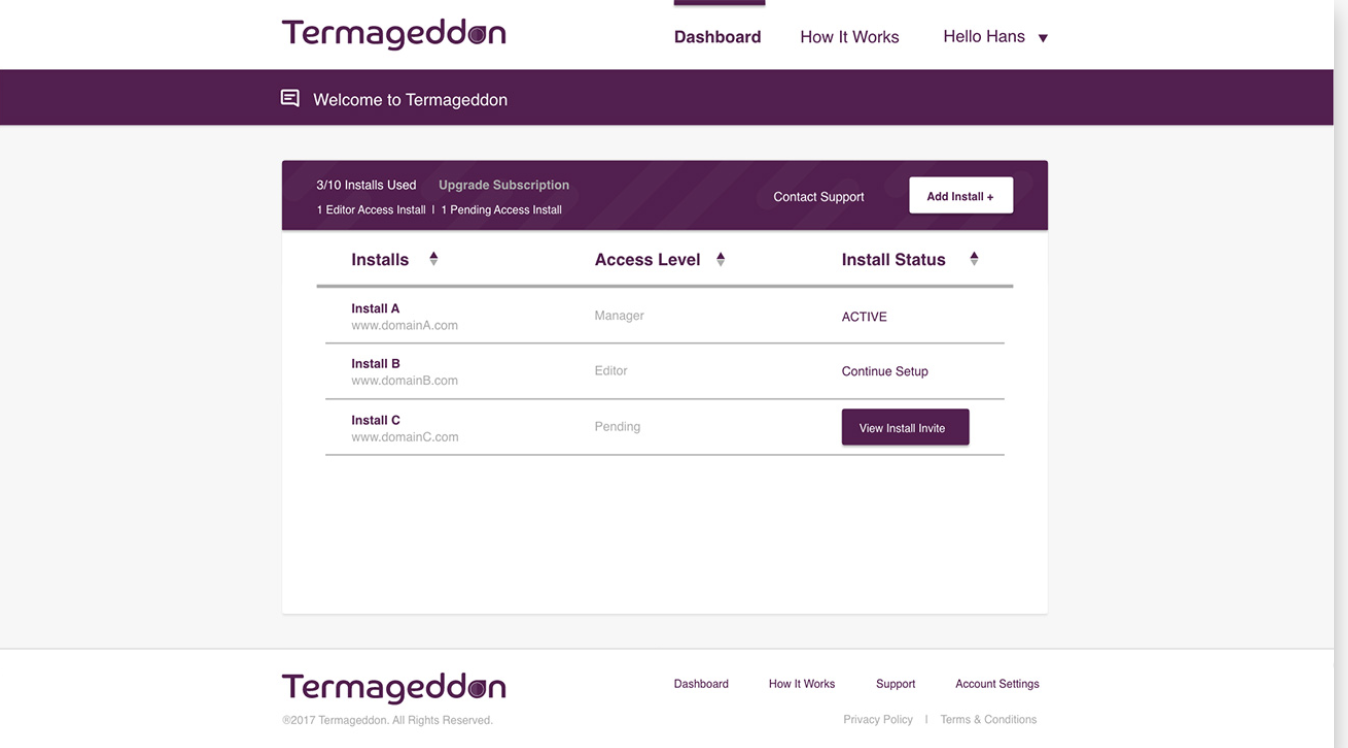Click www.domainA.com text
The height and width of the screenshot is (748, 1348).
click(x=404, y=325)
